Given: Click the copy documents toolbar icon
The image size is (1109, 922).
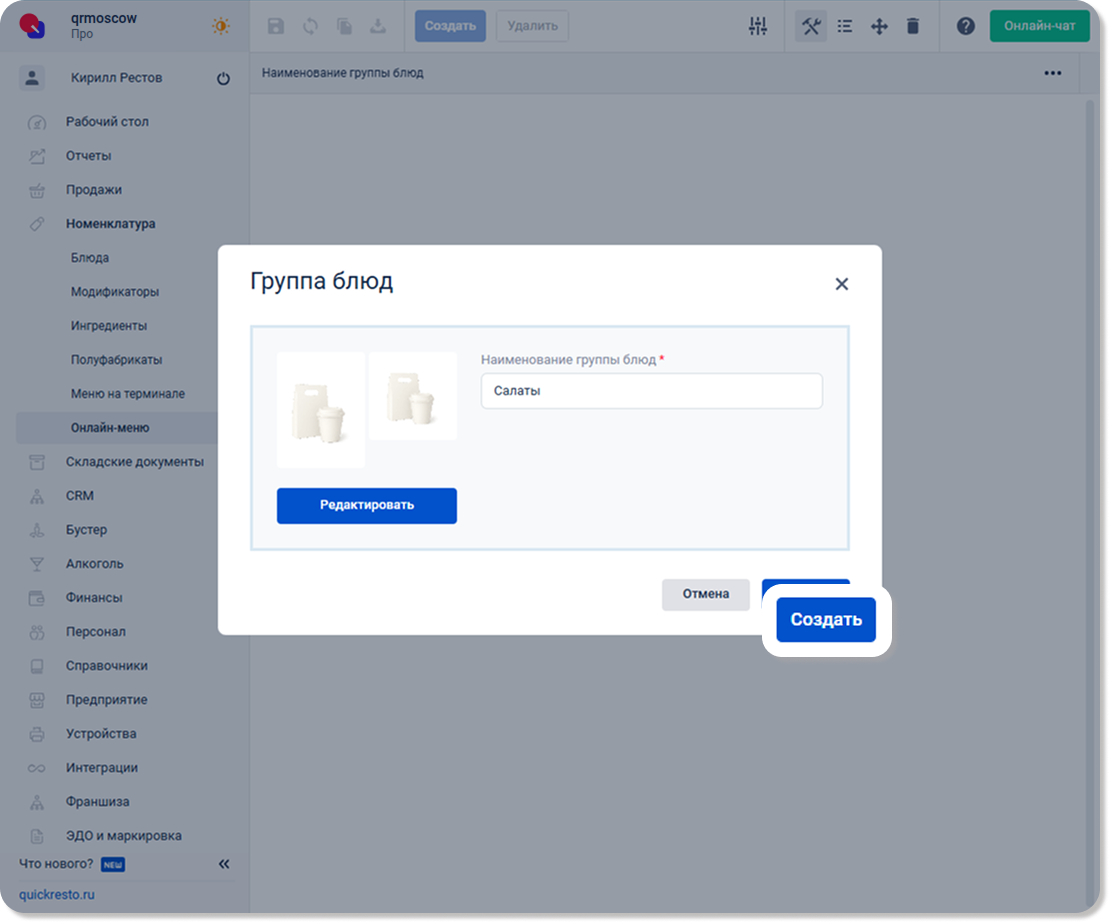Looking at the screenshot, I should tap(344, 26).
